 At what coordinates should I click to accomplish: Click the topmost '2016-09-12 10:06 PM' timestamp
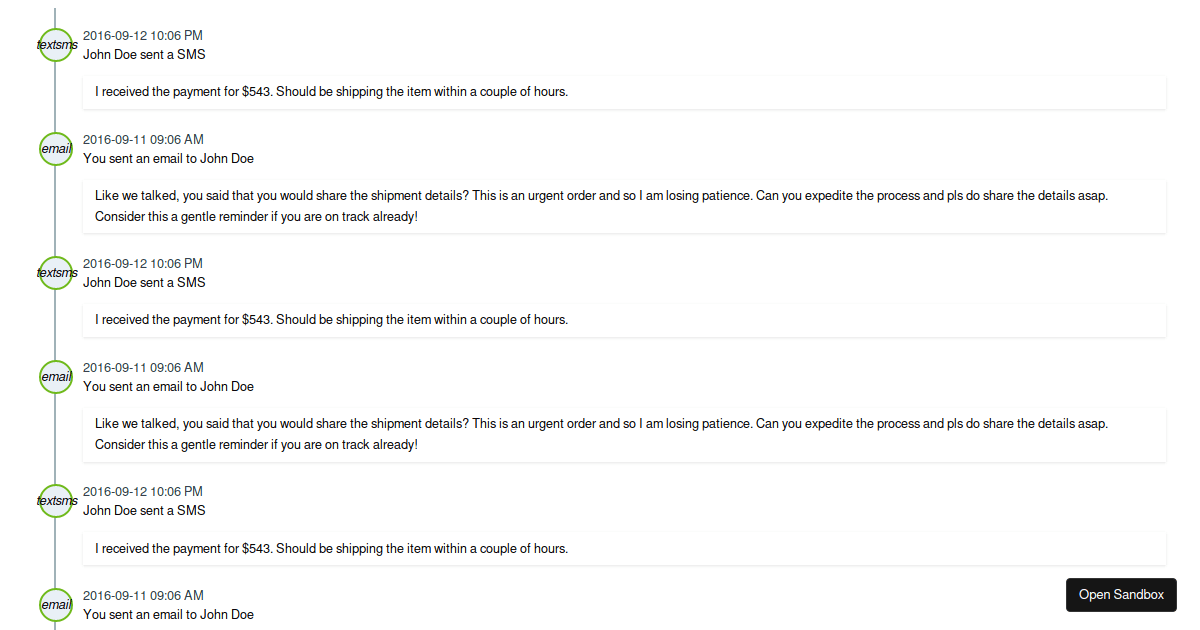(143, 35)
